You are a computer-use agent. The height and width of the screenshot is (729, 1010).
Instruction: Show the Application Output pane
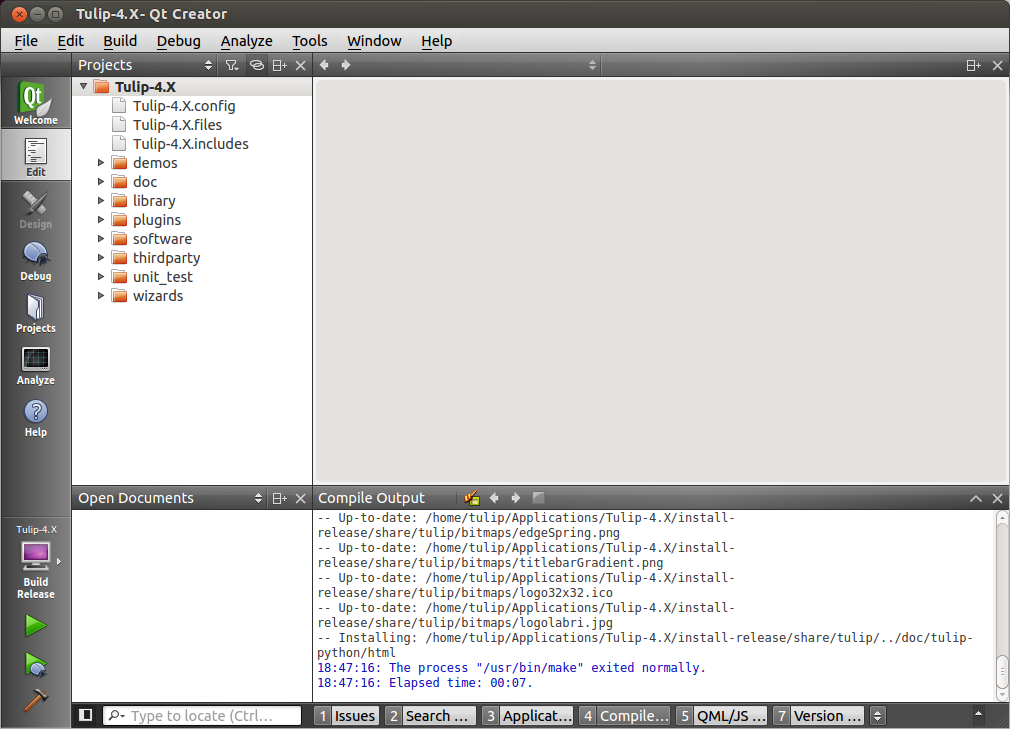[528, 715]
